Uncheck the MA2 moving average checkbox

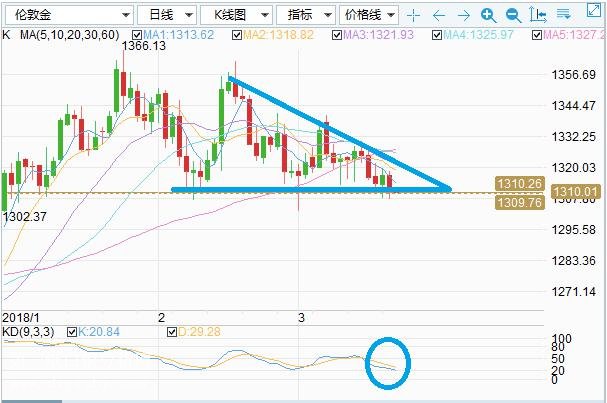point(237,35)
